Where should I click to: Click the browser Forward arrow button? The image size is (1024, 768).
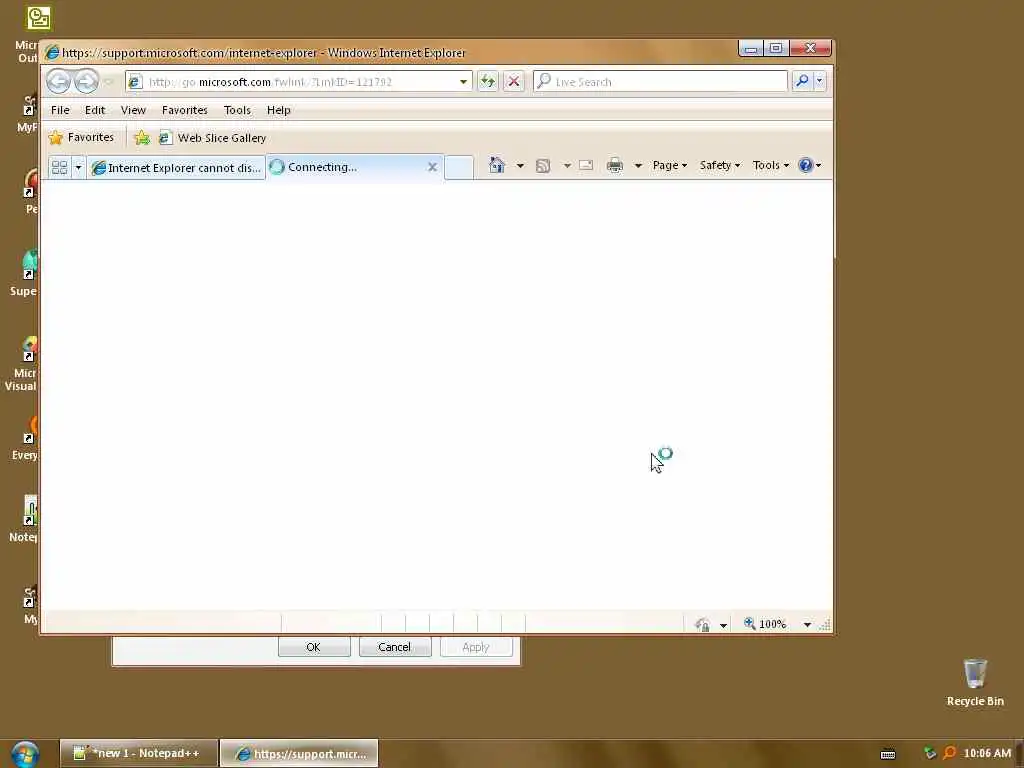point(86,82)
